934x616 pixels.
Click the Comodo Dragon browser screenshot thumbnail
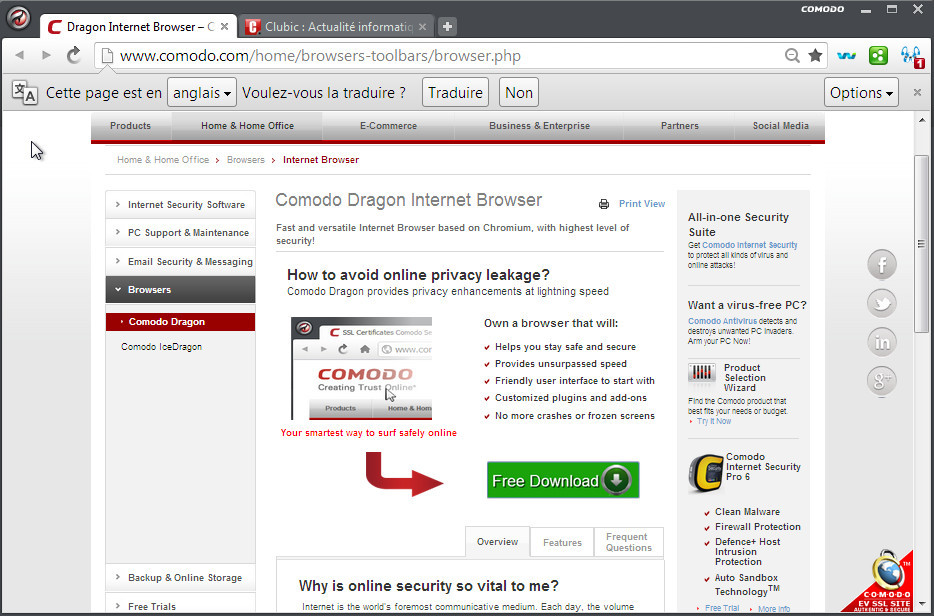tap(362, 368)
